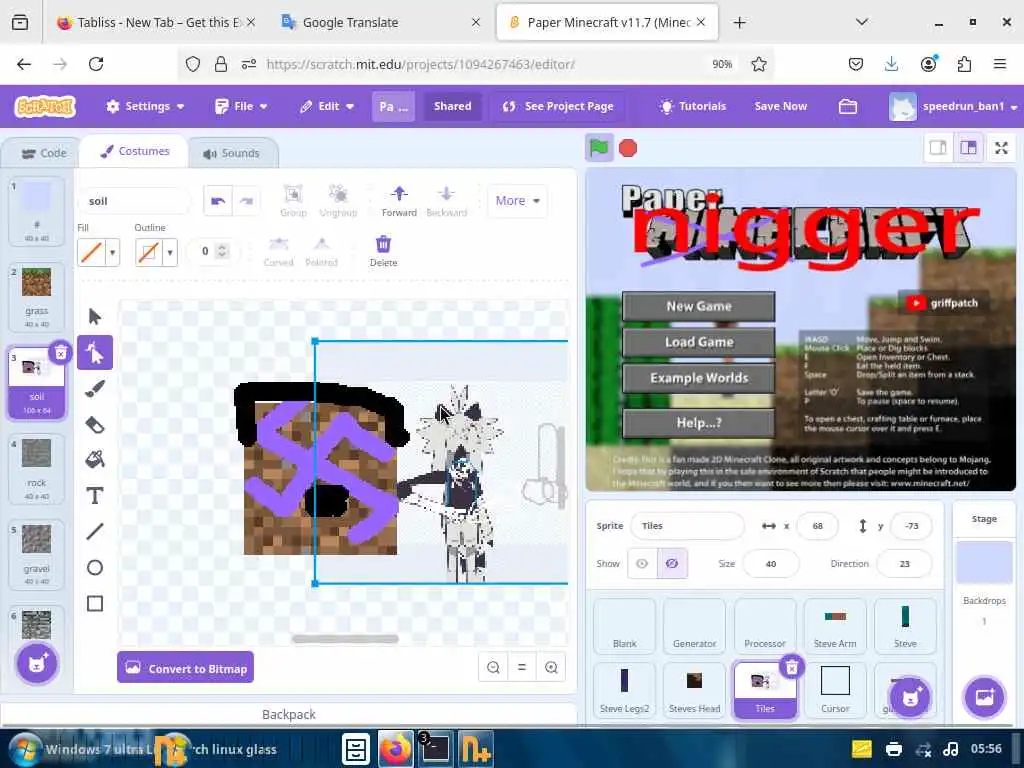The image size is (1024, 768).
Task: Open the Backpack bar
Action: click(289, 714)
